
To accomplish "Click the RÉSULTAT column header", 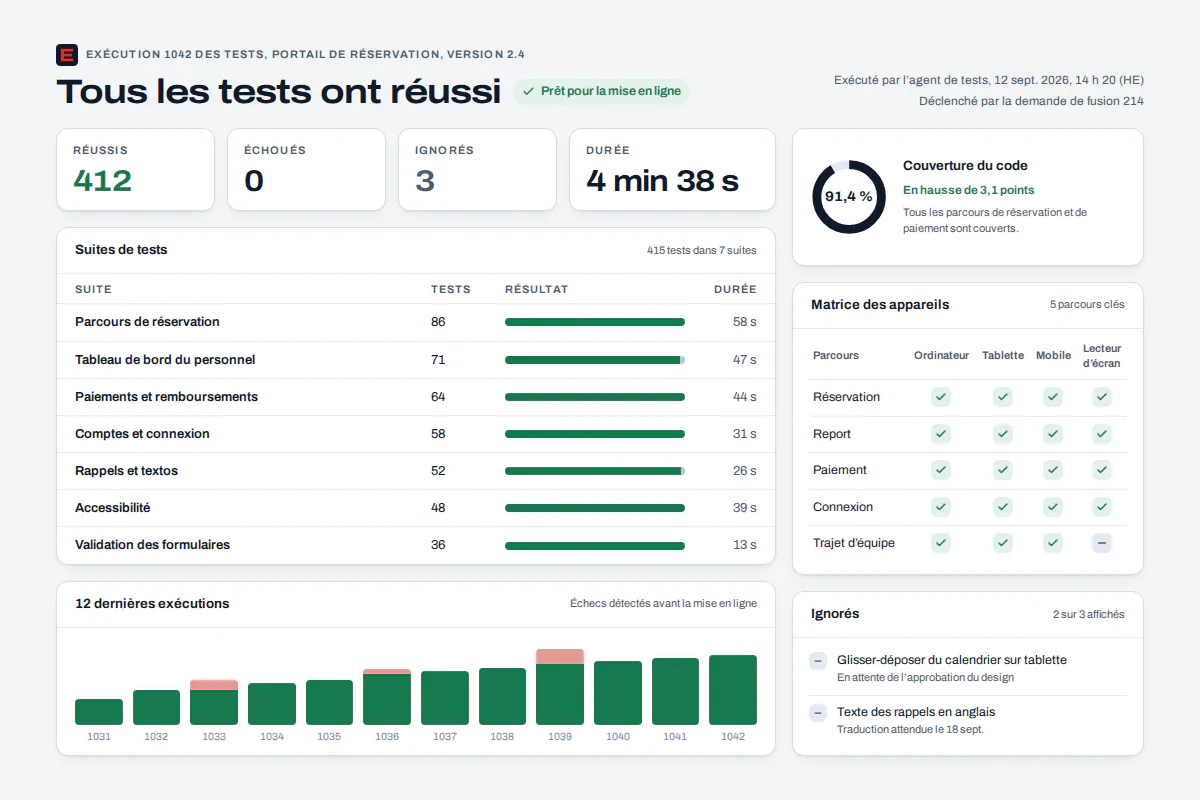I will point(536,289).
